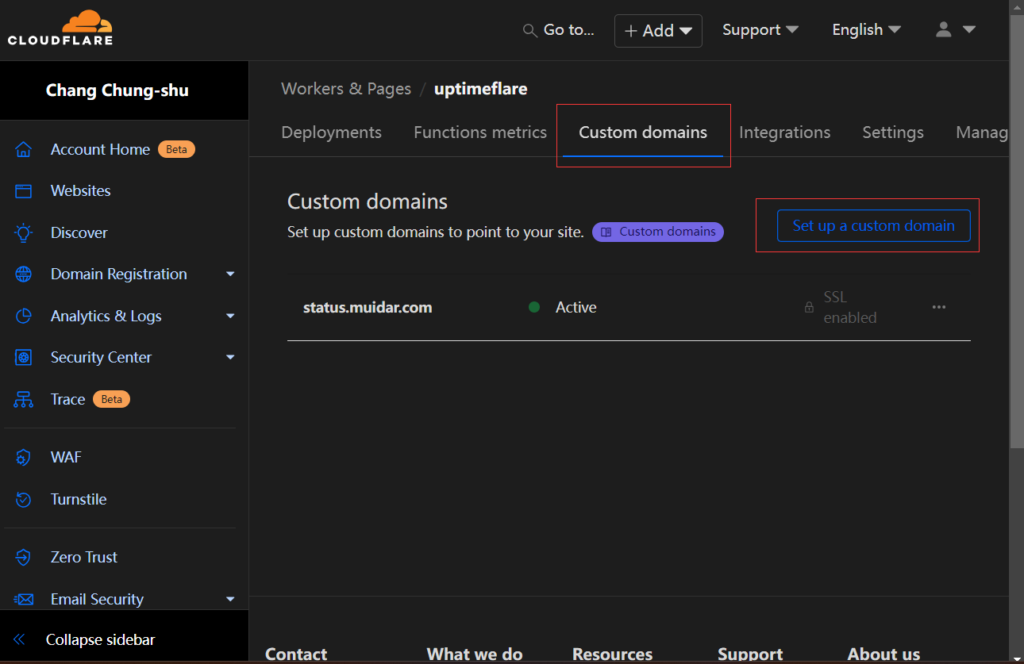Click the Security Center icon
Viewport: 1024px width, 664px height.
coord(24,357)
